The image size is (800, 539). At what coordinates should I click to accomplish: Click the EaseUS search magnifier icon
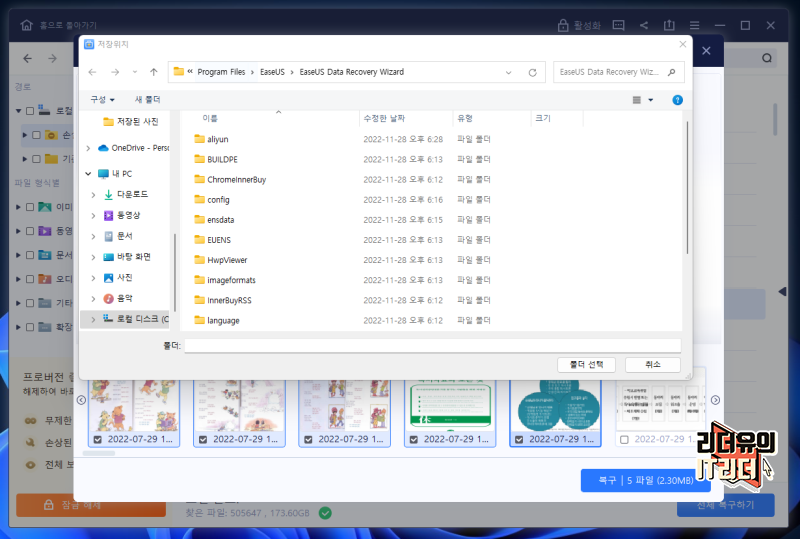pyautogui.click(x=767, y=58)
